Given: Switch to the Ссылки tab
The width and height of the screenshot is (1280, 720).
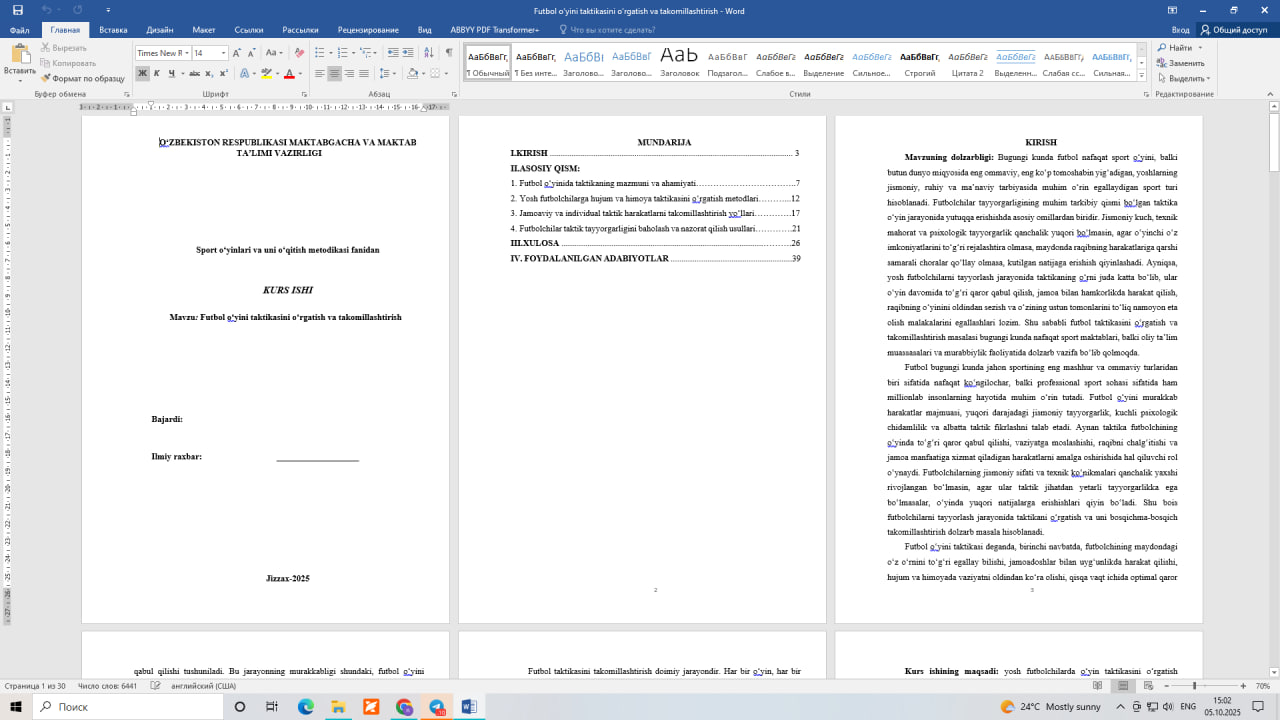Looking at the screenshot, I should (x=249, y=30).
